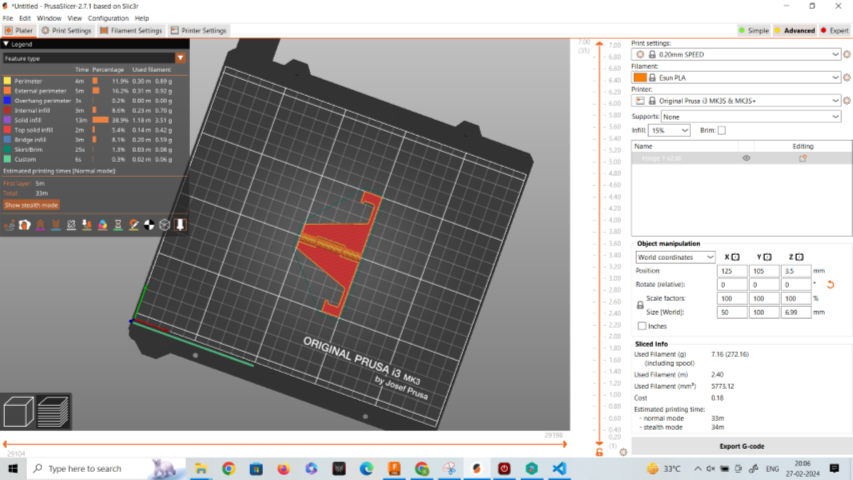Open Print settings preset dropdown
Screen dimensions: 853x480
coord(737,54)
